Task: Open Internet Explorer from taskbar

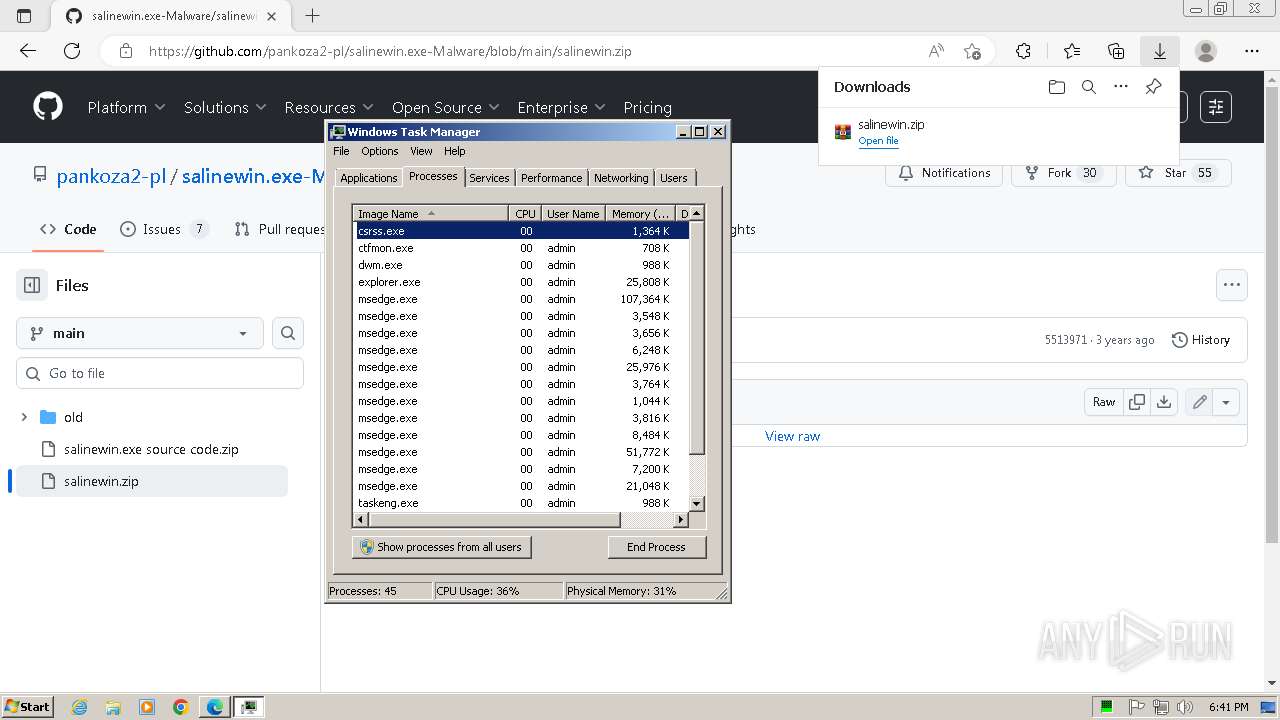Action: tap(80, 707)
